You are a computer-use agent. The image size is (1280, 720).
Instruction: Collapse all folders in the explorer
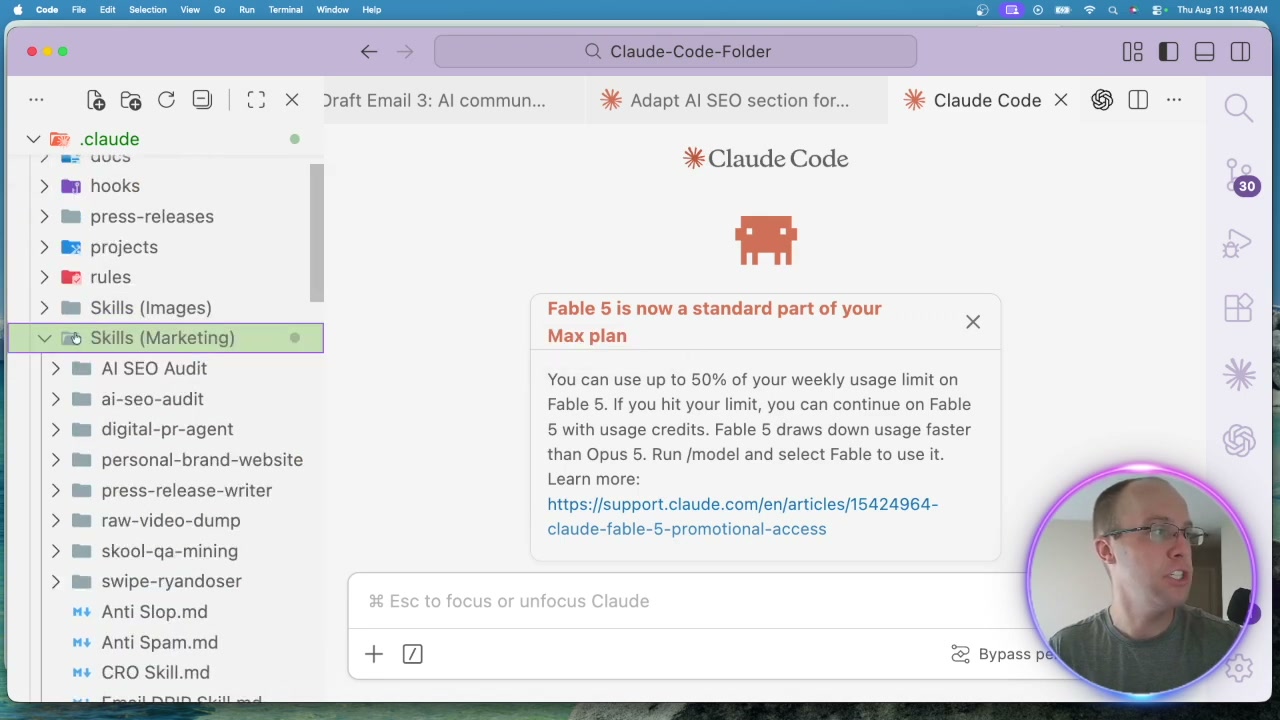pyautogui.click(x=202, y=100)
